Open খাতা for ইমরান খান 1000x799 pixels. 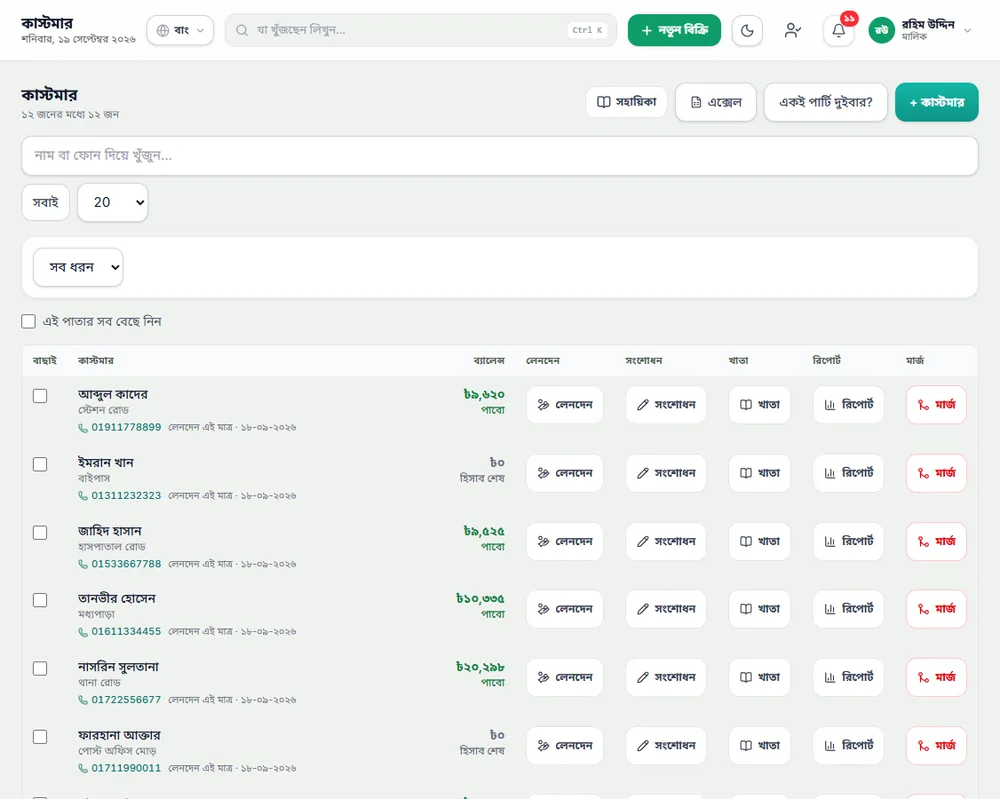[760, 473]
